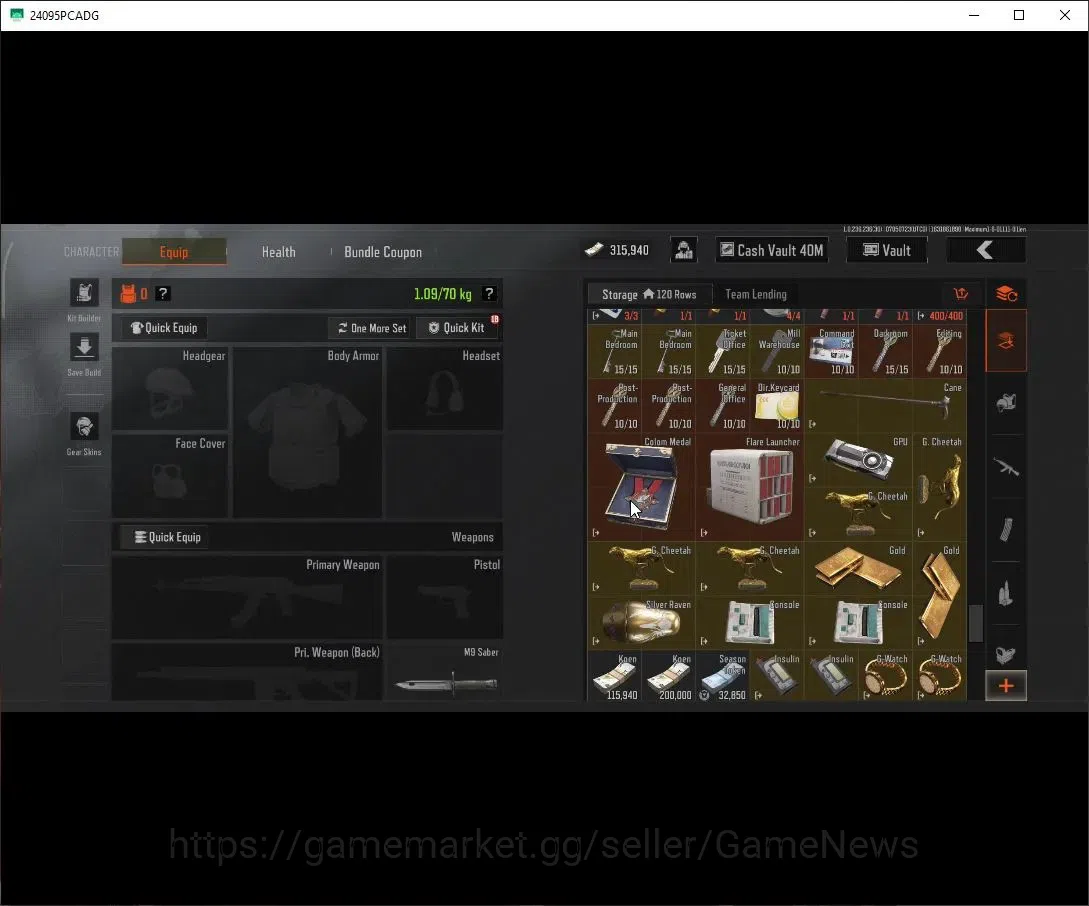Switch to the Health tab
The image size is (1089, 906).
pos(279,252)
